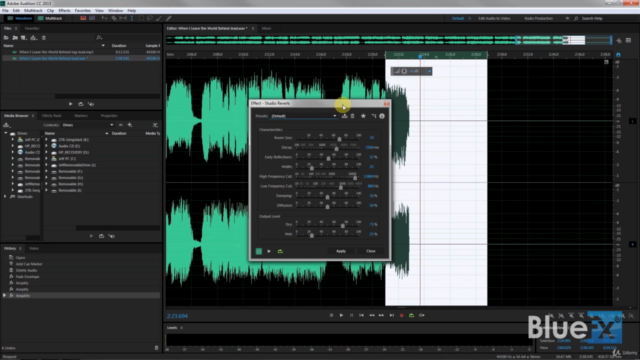Click info icon in Studio Reverb dialog
This screenshot has height=360, width=640.
point(382,116)
